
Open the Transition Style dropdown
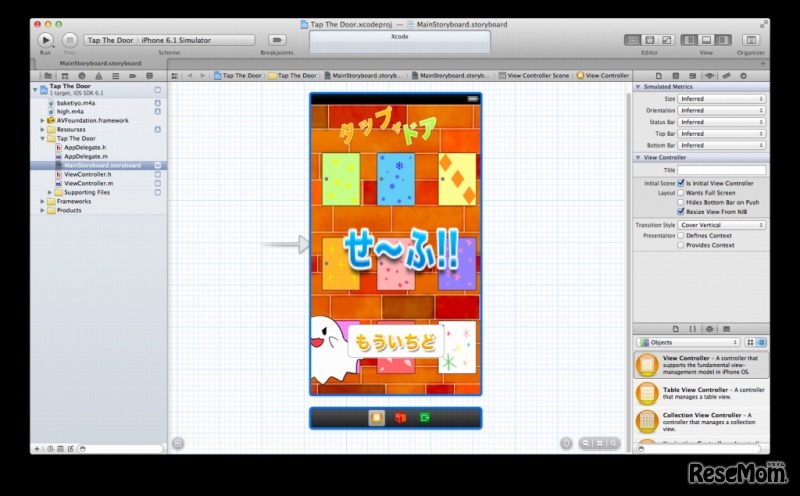pos(721,225)
